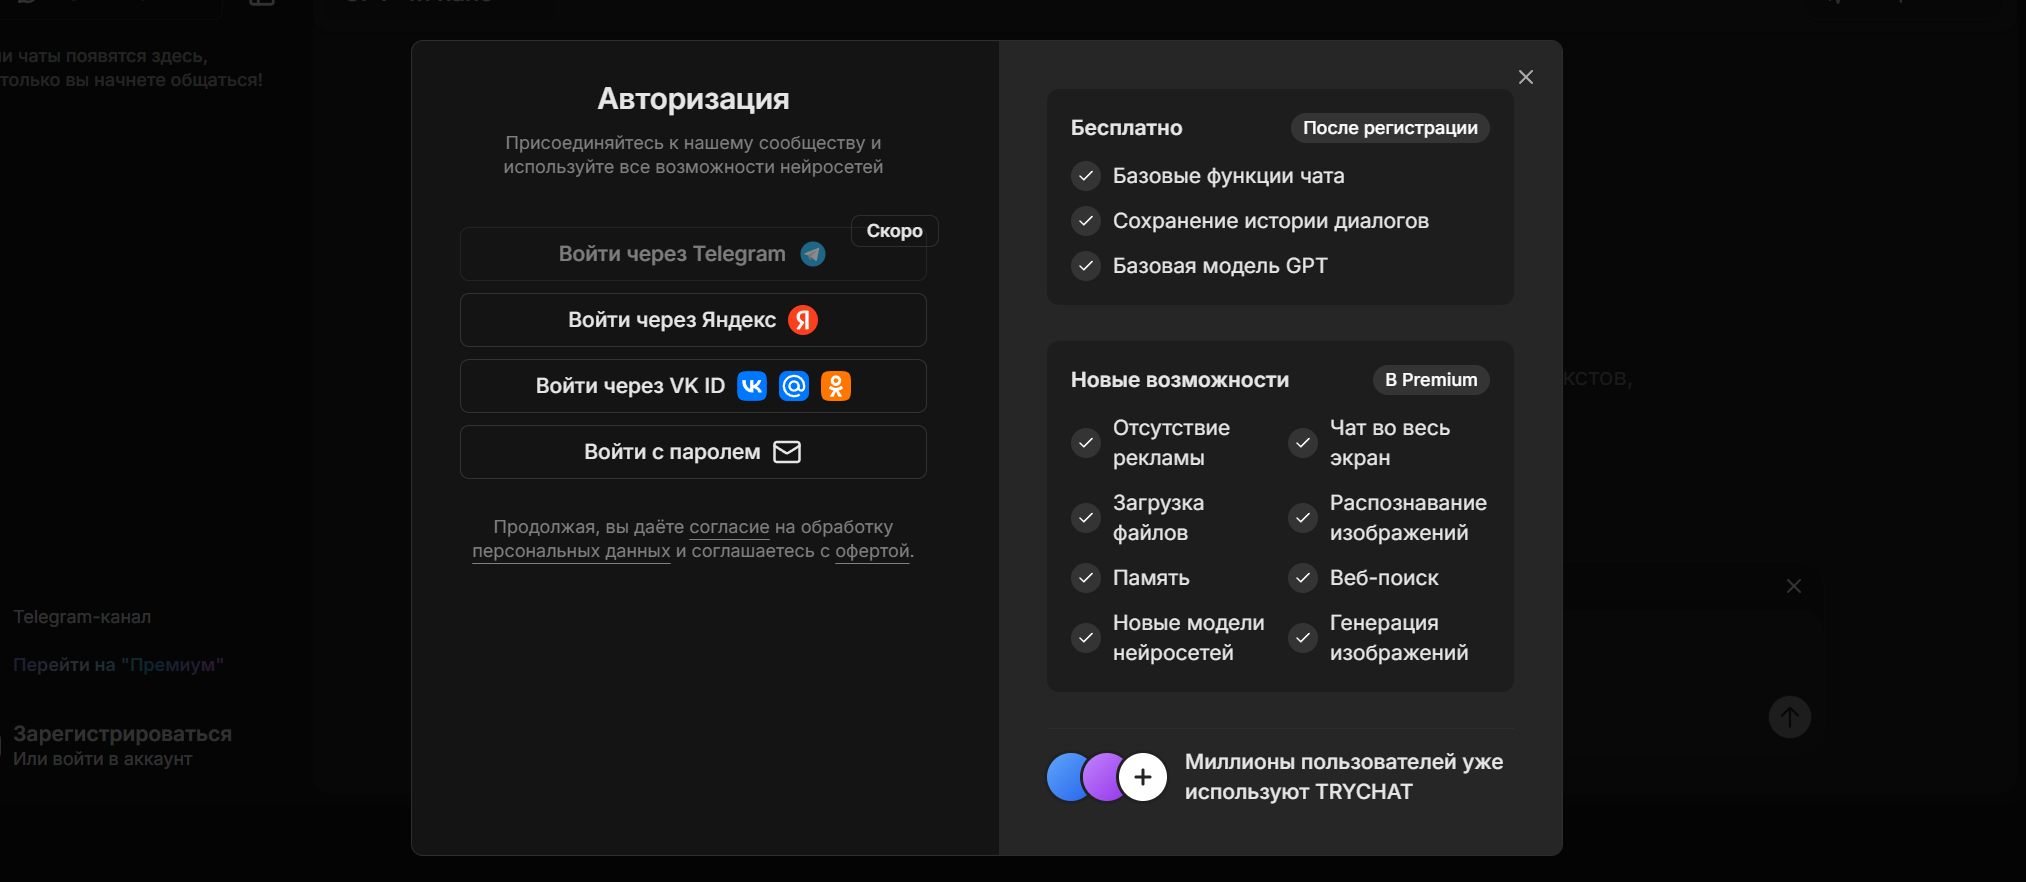This screenshot has height=882, width=2026.
Task: Open the оффертой link
Action: tap(872, 551)
